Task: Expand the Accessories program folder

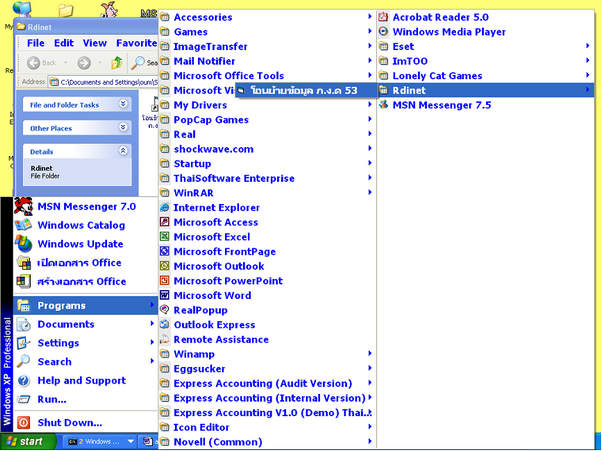Action: tap(202, 17)
